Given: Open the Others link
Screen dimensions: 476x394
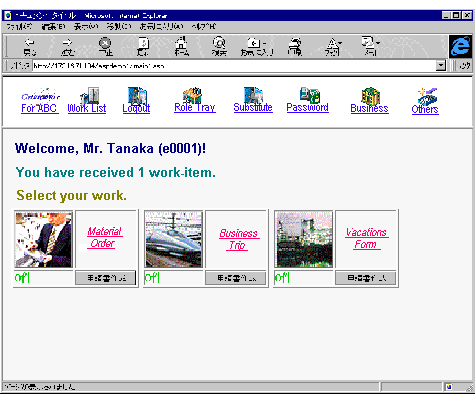Looking at the screenshot, I should tap(425, 109).
